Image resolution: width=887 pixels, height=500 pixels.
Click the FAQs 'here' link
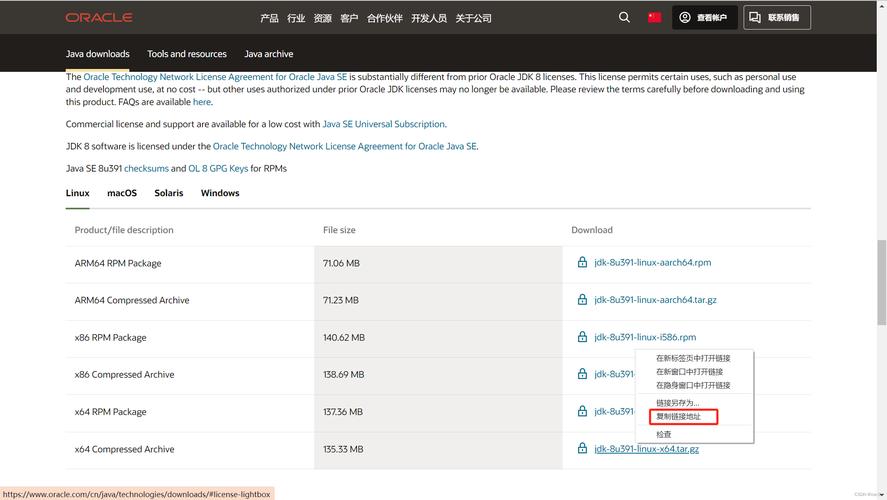tap(202, 102)
